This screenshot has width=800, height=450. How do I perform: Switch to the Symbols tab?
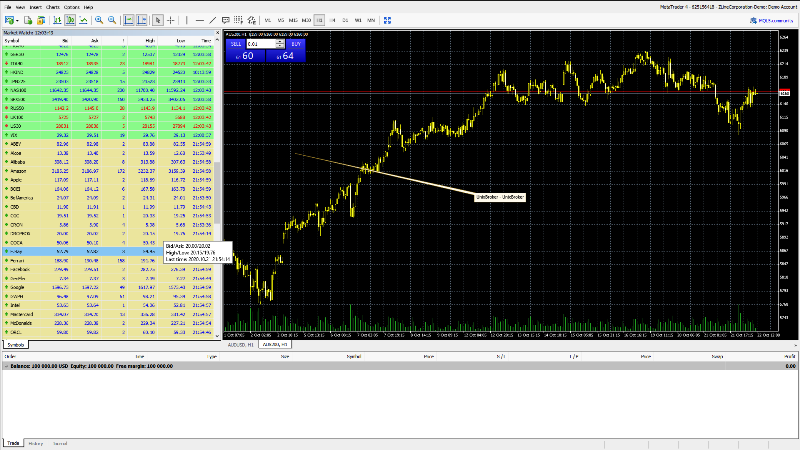[x=15, y=345]
